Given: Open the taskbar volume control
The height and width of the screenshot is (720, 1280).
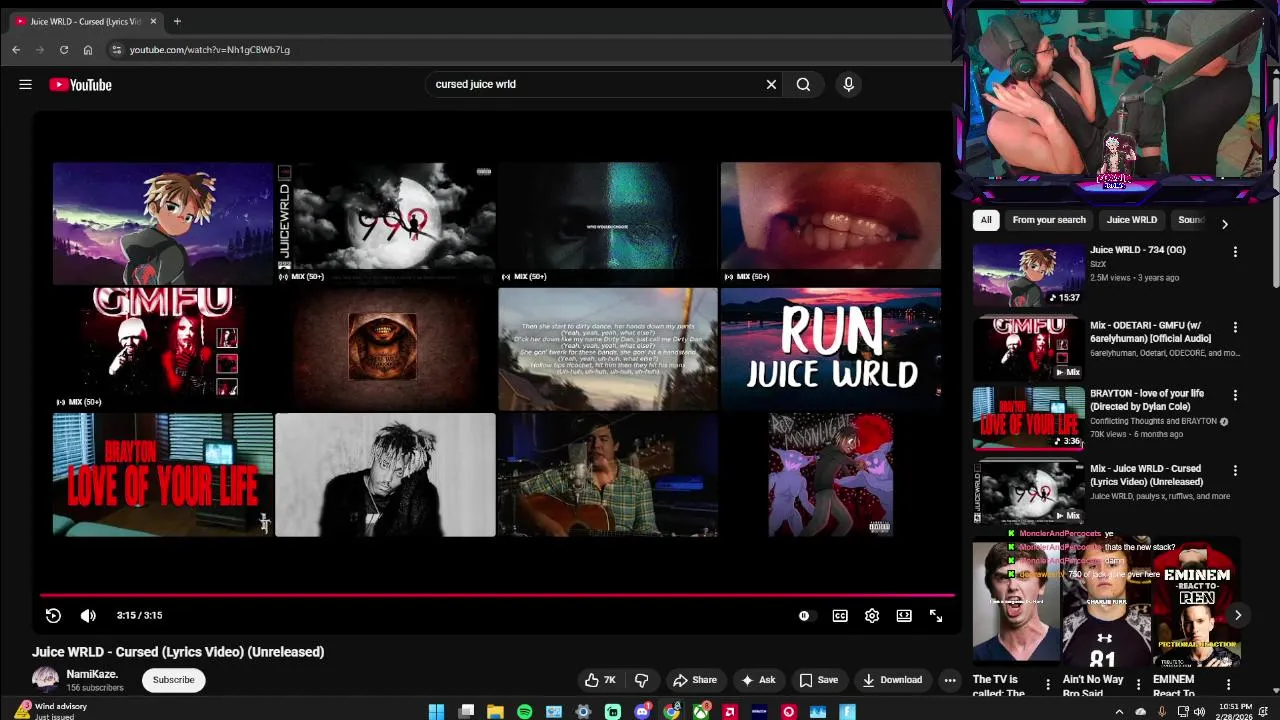Looking at the screenshot, I should 1199,712.
